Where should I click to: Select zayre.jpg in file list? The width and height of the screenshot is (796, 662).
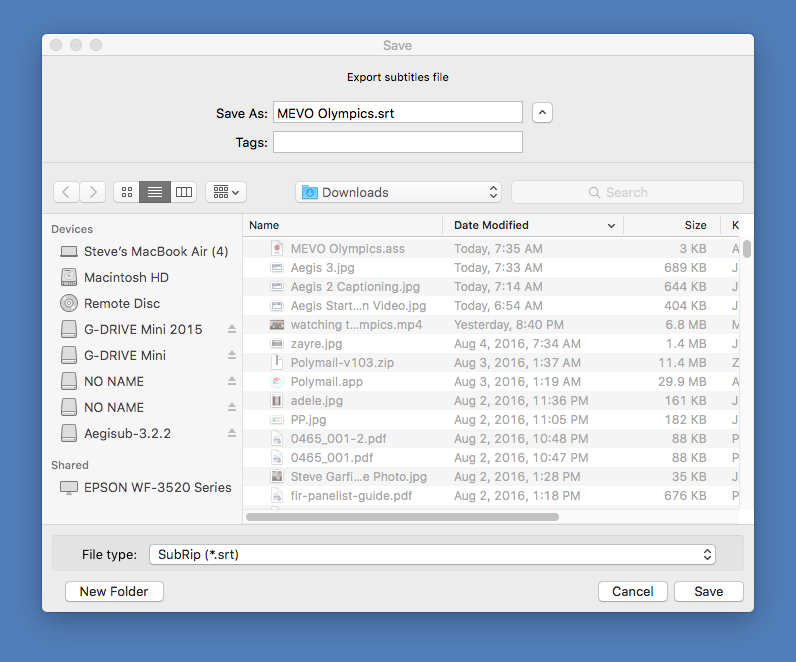(x=491, y=344)
